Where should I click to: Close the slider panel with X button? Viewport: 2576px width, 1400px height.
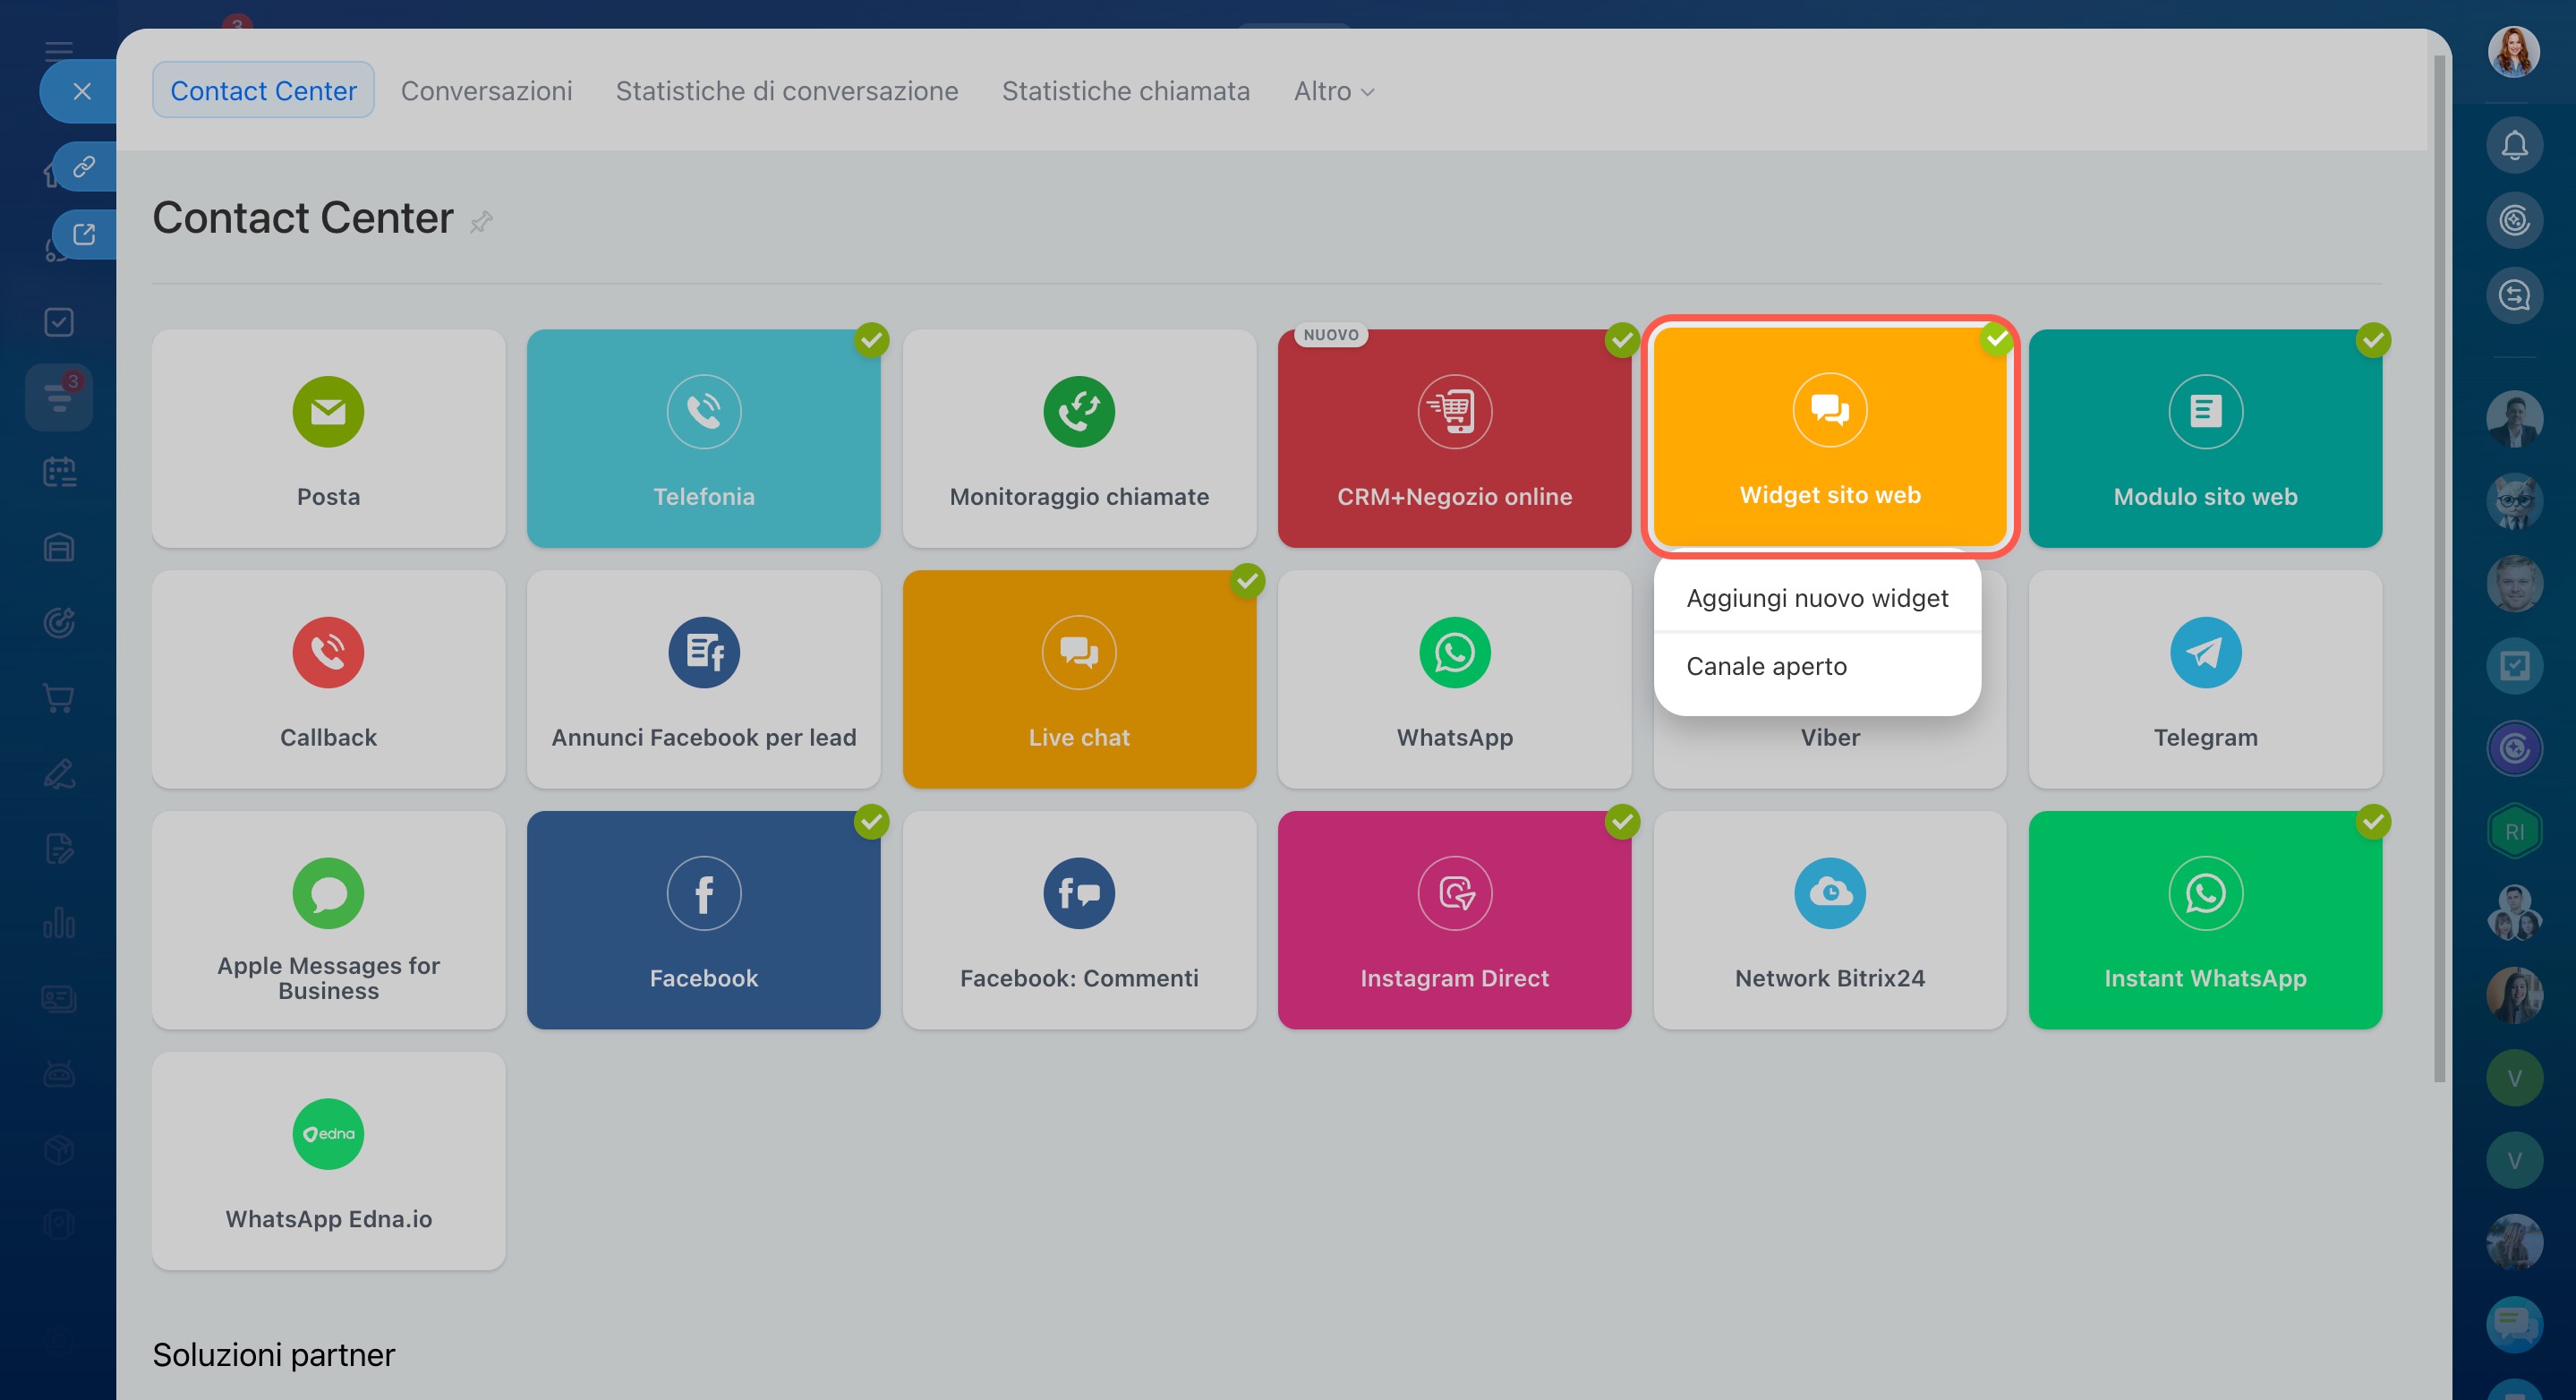click(x=82, y=91)
